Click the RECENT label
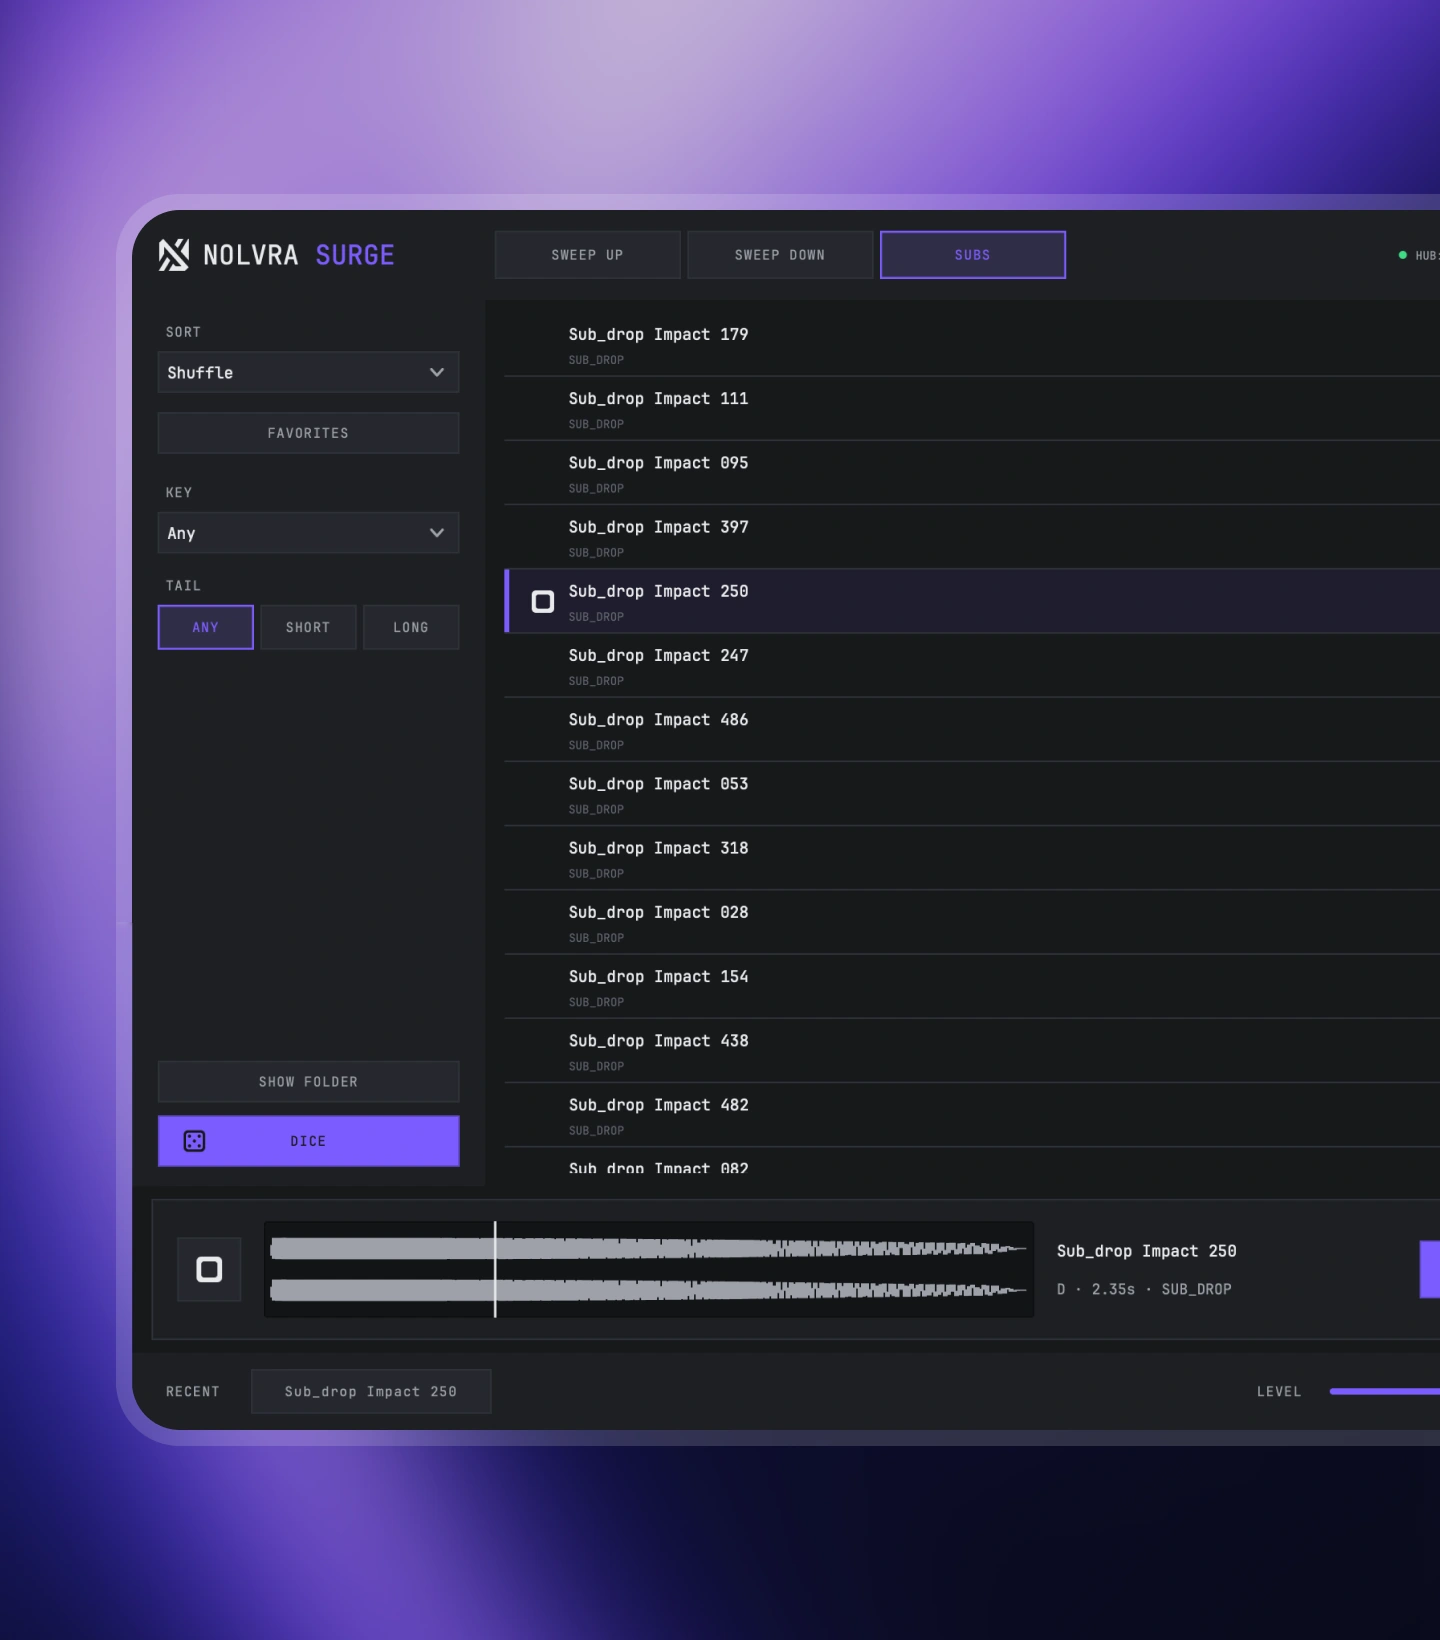 pos(192,1391)
